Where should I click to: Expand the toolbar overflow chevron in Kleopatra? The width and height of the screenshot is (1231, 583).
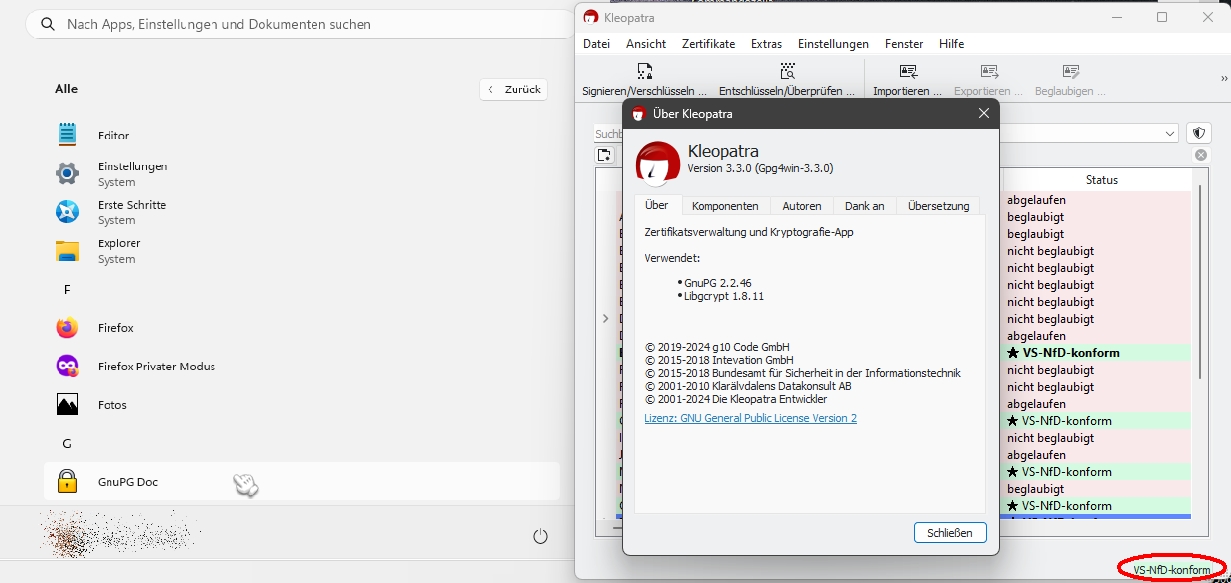(1224, 78)
